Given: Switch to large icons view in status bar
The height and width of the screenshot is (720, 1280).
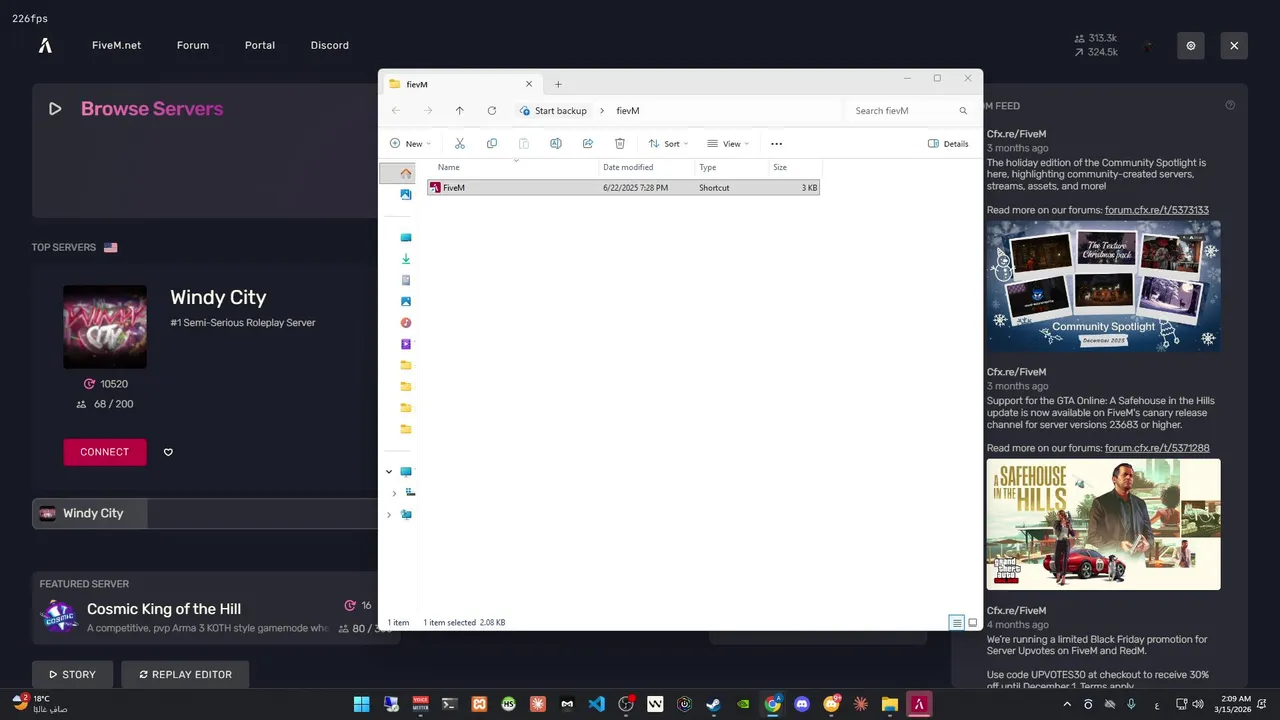Looking at the screenshot, I should (972, 622).
